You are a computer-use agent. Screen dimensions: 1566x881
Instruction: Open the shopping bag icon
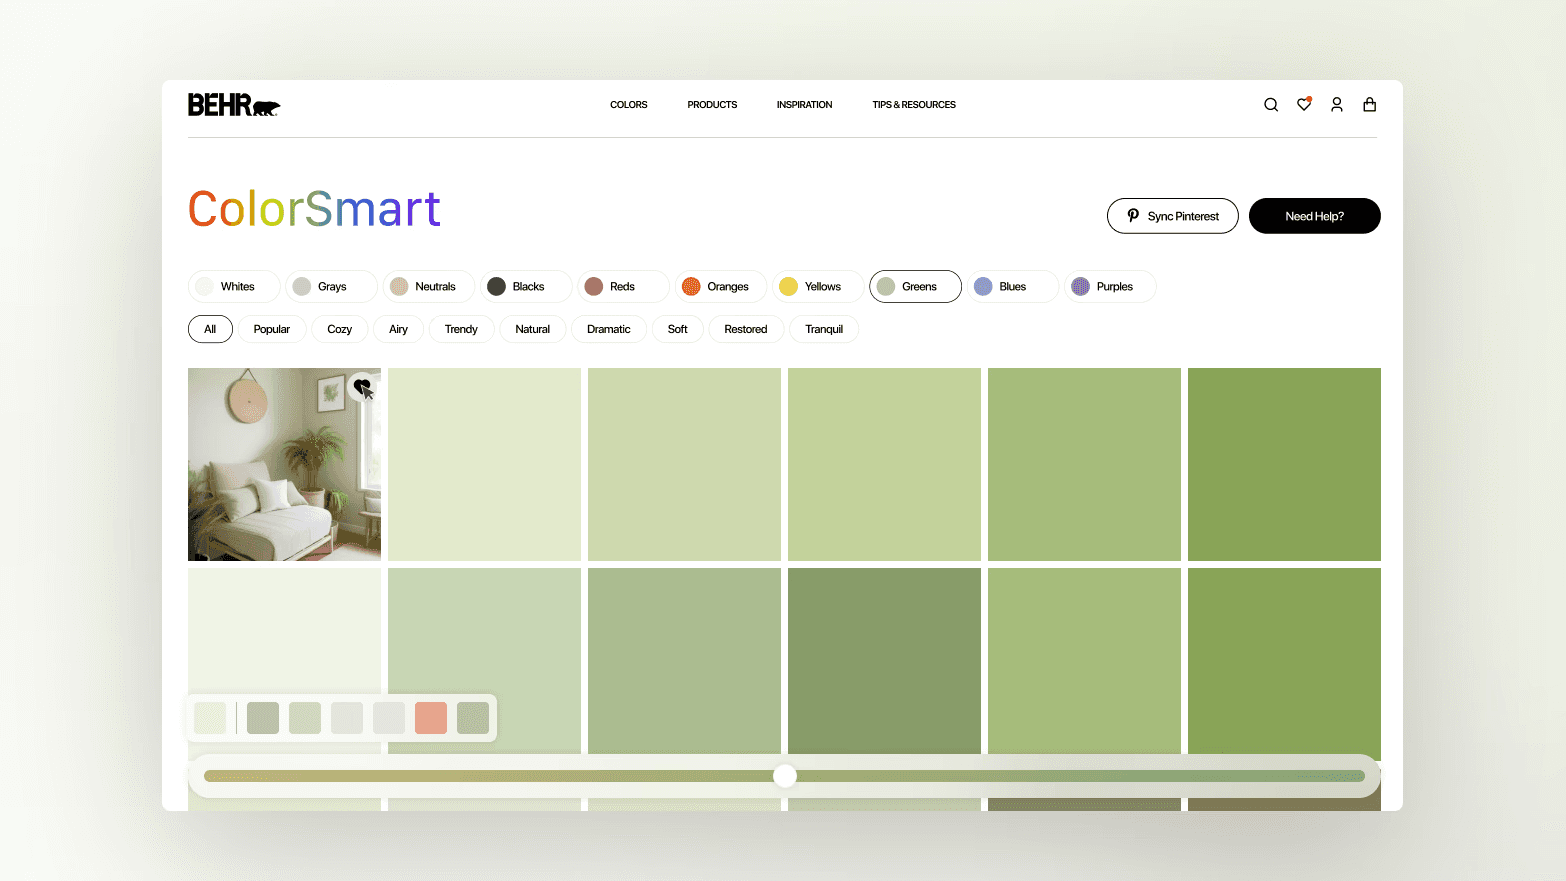pyautogui.click(x=1370, y=105)
